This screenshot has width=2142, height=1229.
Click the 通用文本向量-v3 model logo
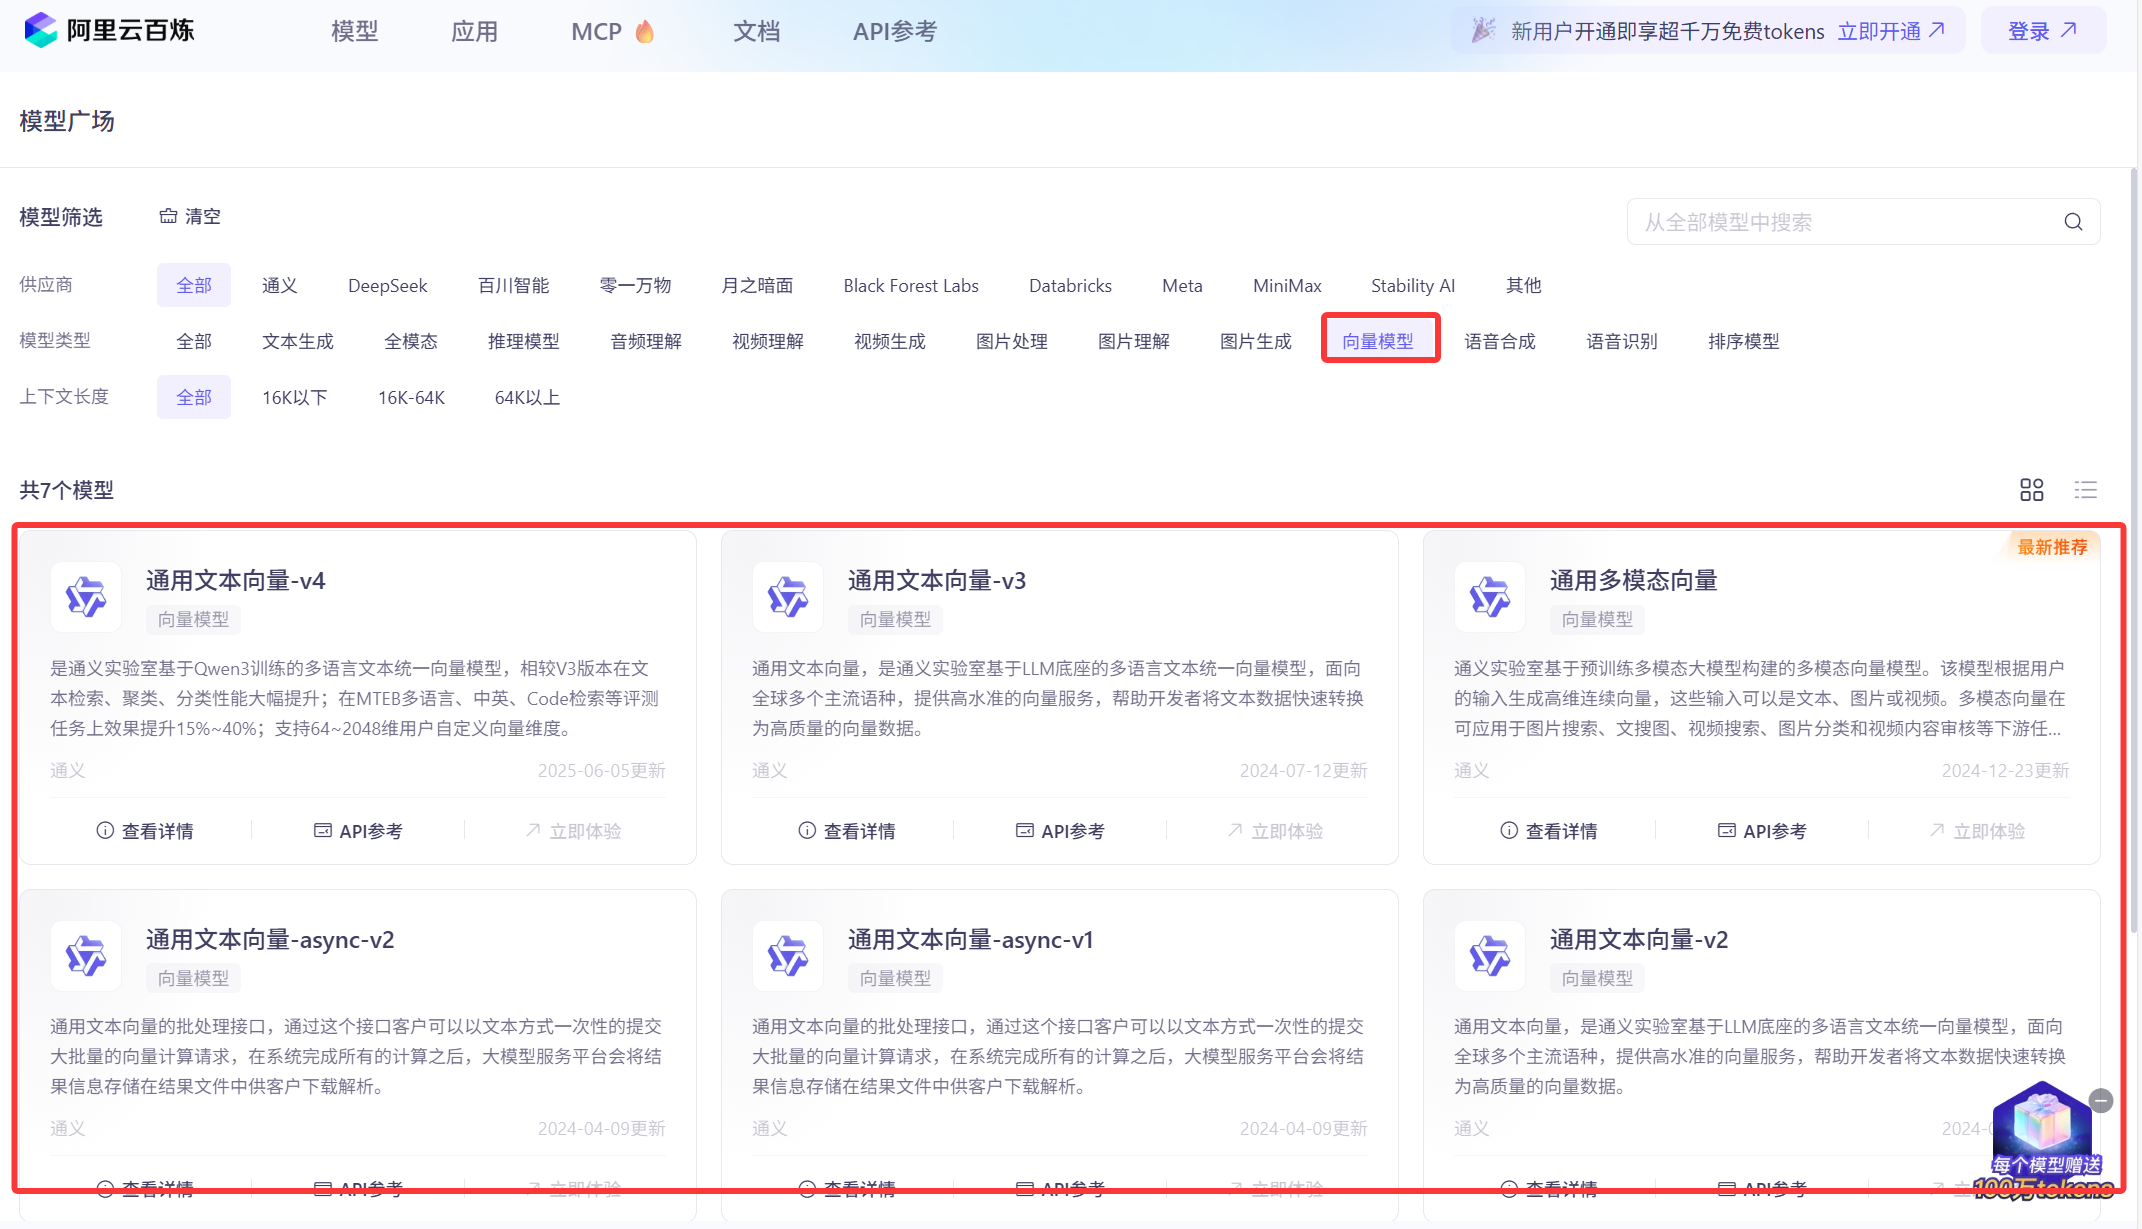point(788,597)
